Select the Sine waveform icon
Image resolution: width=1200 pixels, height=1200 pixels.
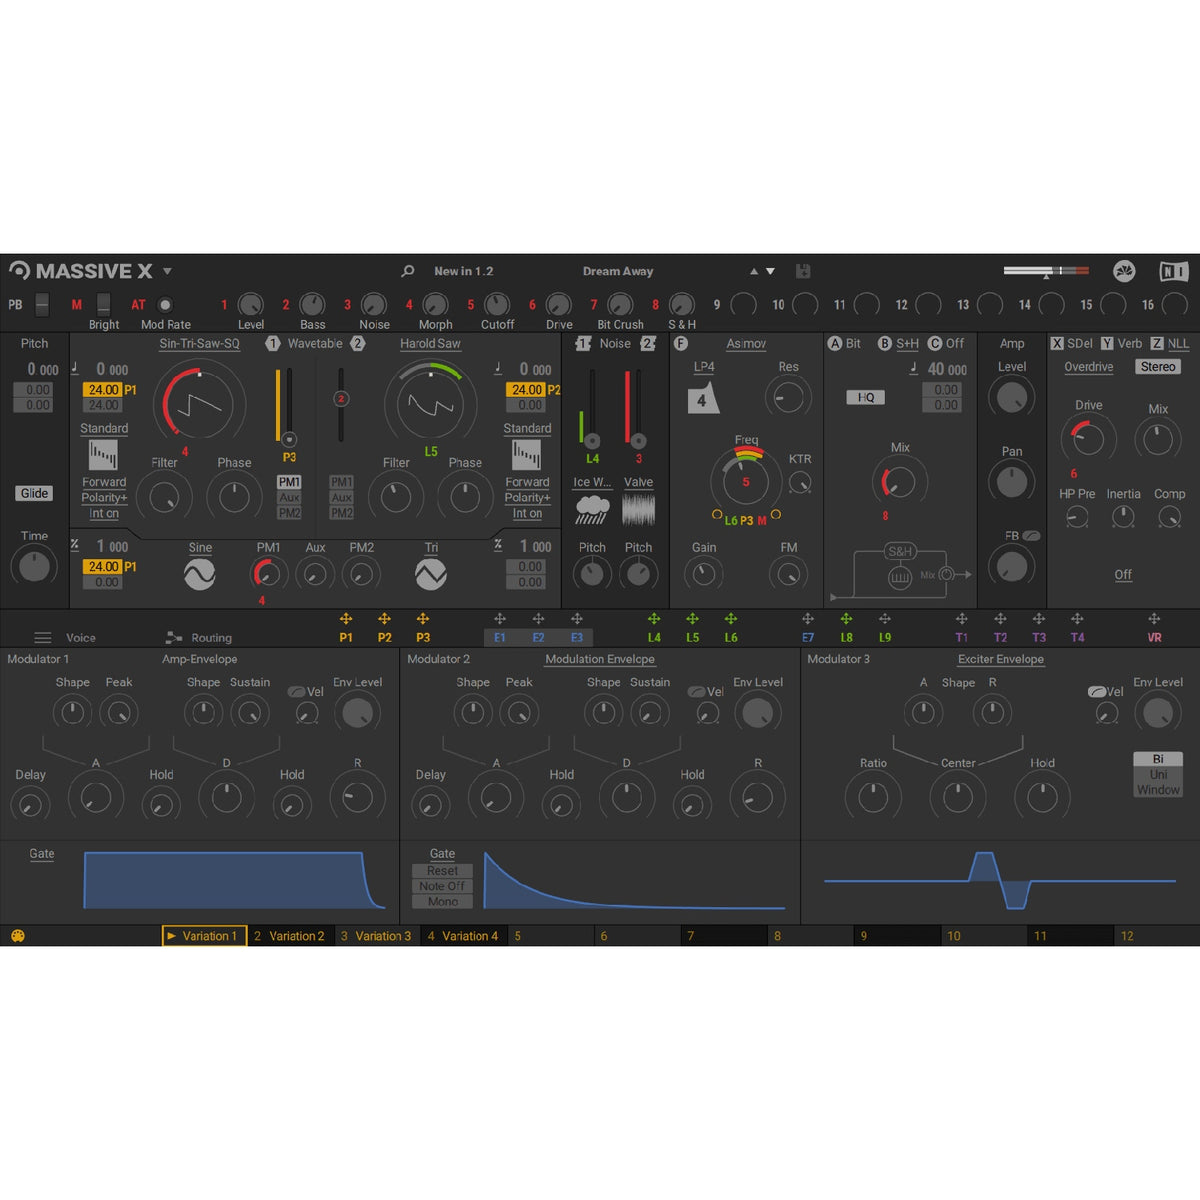(199, 574)
